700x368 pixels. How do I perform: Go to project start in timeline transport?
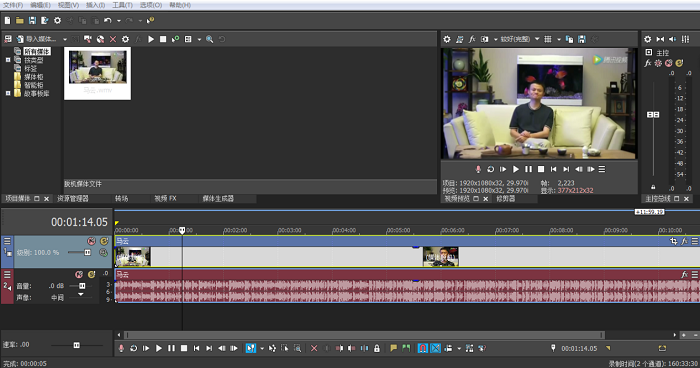coord(196,348)
